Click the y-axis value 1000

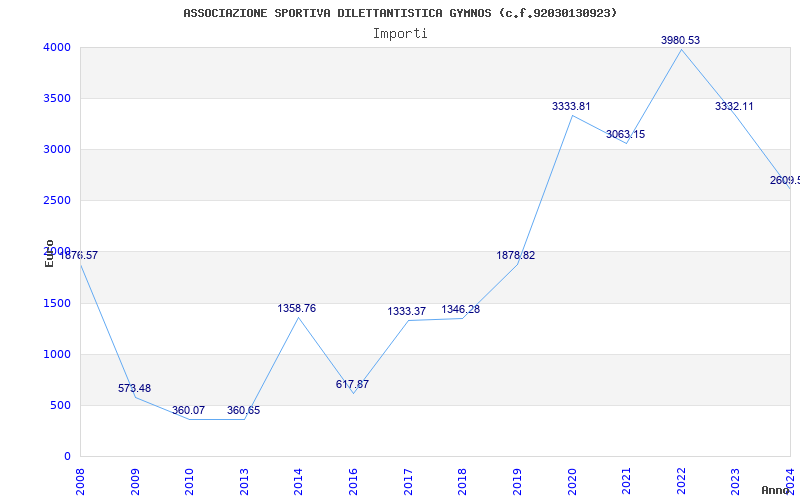pyautogui.click(x=57, y=355)
